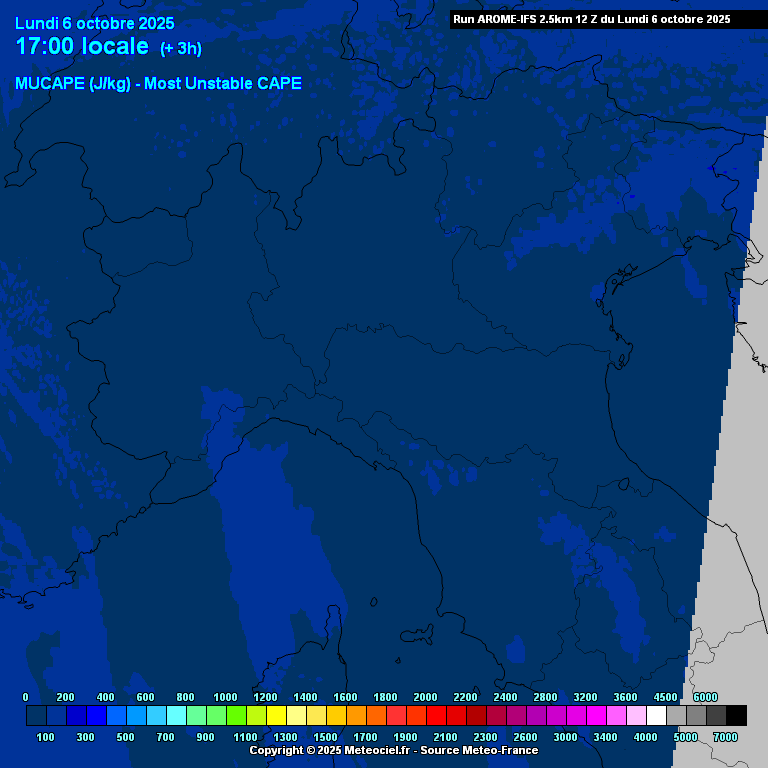Pick the bright yellow legend swatch
The height and width of the screenshot is (768, 768).
coord(276,715)
